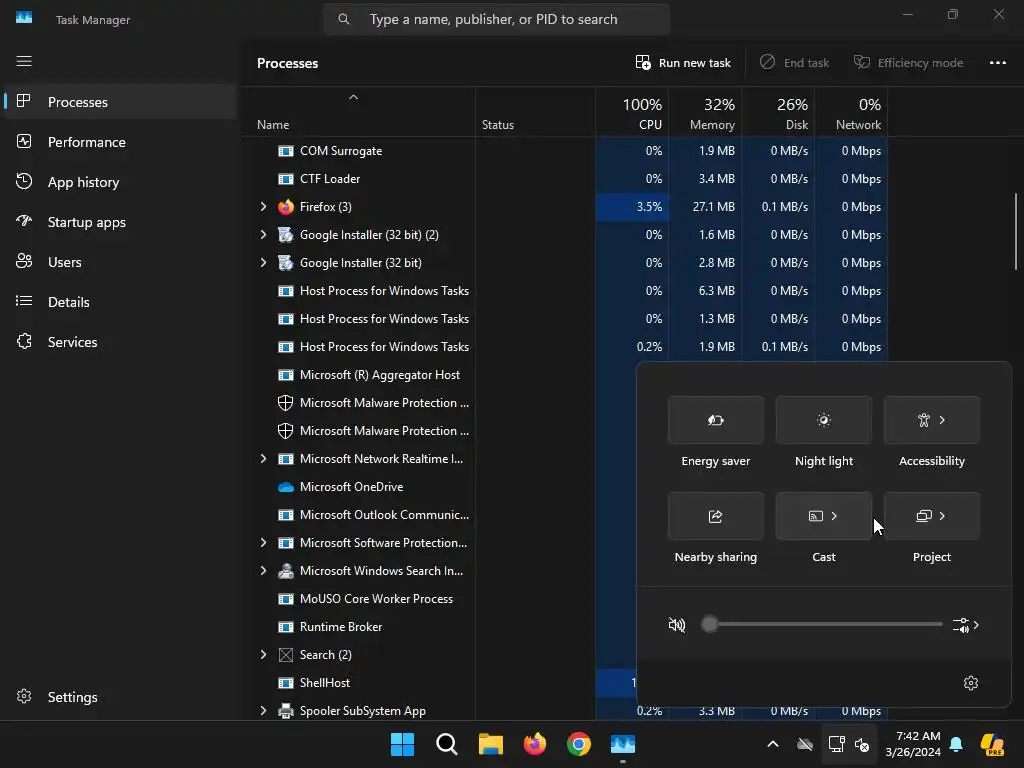1024x768 pixels.
Task: Switch to App history page
Action: (120, 182)
